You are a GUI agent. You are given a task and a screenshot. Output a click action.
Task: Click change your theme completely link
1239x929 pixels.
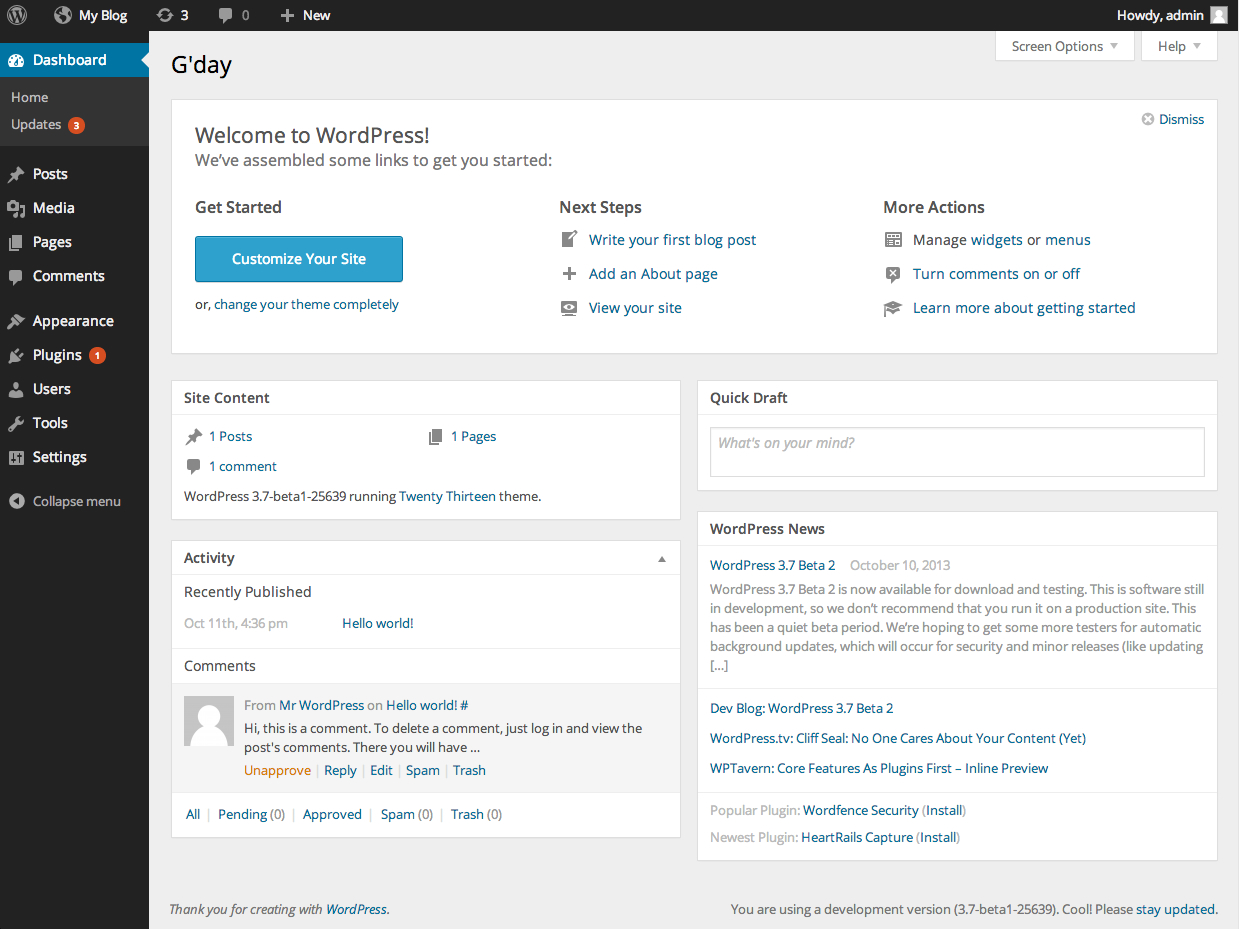click(x=306, y=304)
